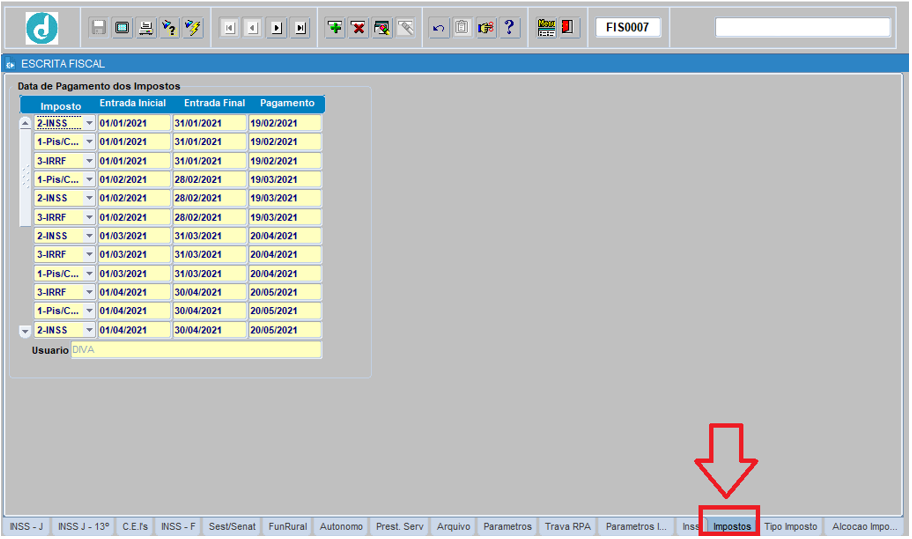The height and width of the screenshot is (539, 912).
Task: Click the Exit door icon
Action: pos(568,28)
